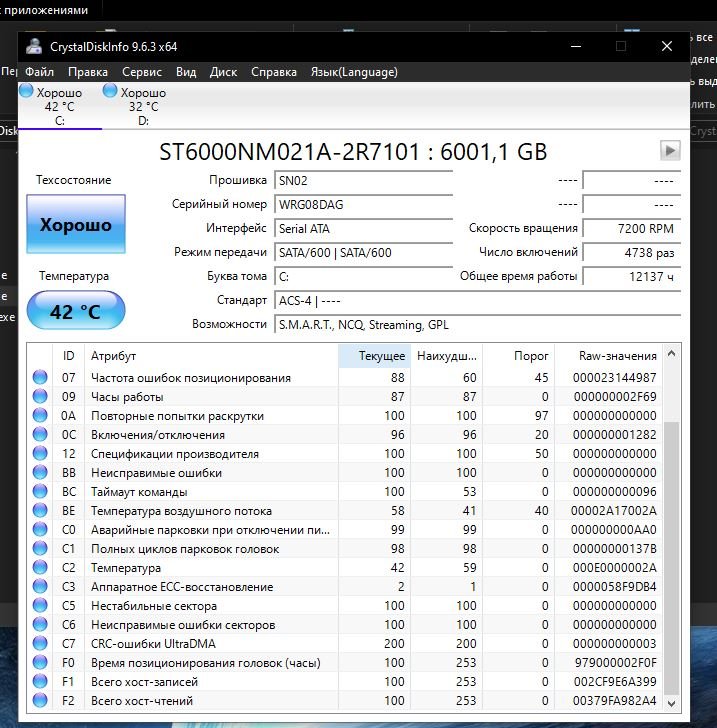The height and width of the screenshot is (728, 717).
Task: Click the Возможности field with S.M.A.R.T.
Action: (x=478, y=325)
